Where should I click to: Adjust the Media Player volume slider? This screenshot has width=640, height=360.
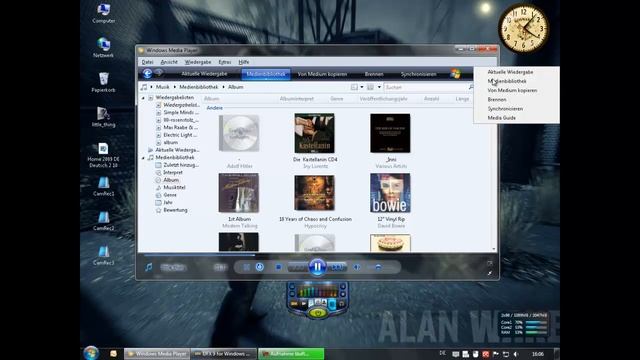378,267
